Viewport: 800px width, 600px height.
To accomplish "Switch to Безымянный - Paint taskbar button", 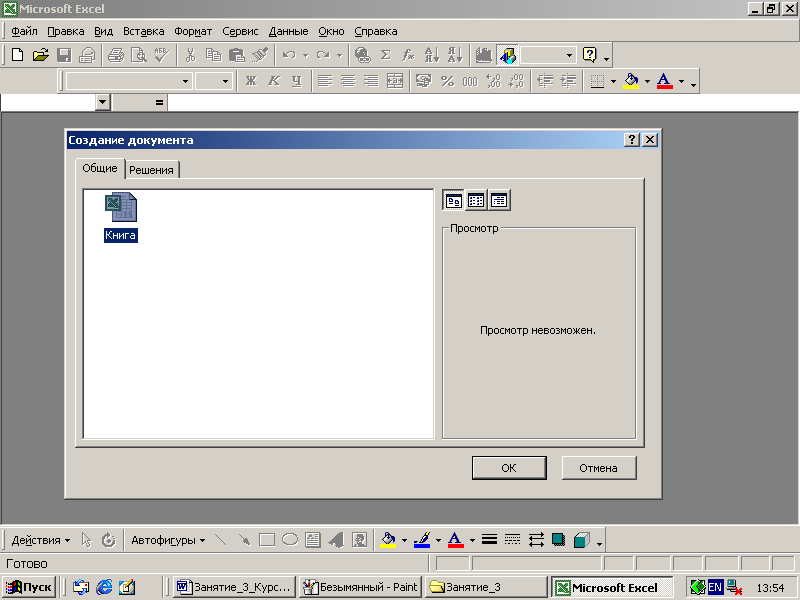I will [x=361, y=587].
